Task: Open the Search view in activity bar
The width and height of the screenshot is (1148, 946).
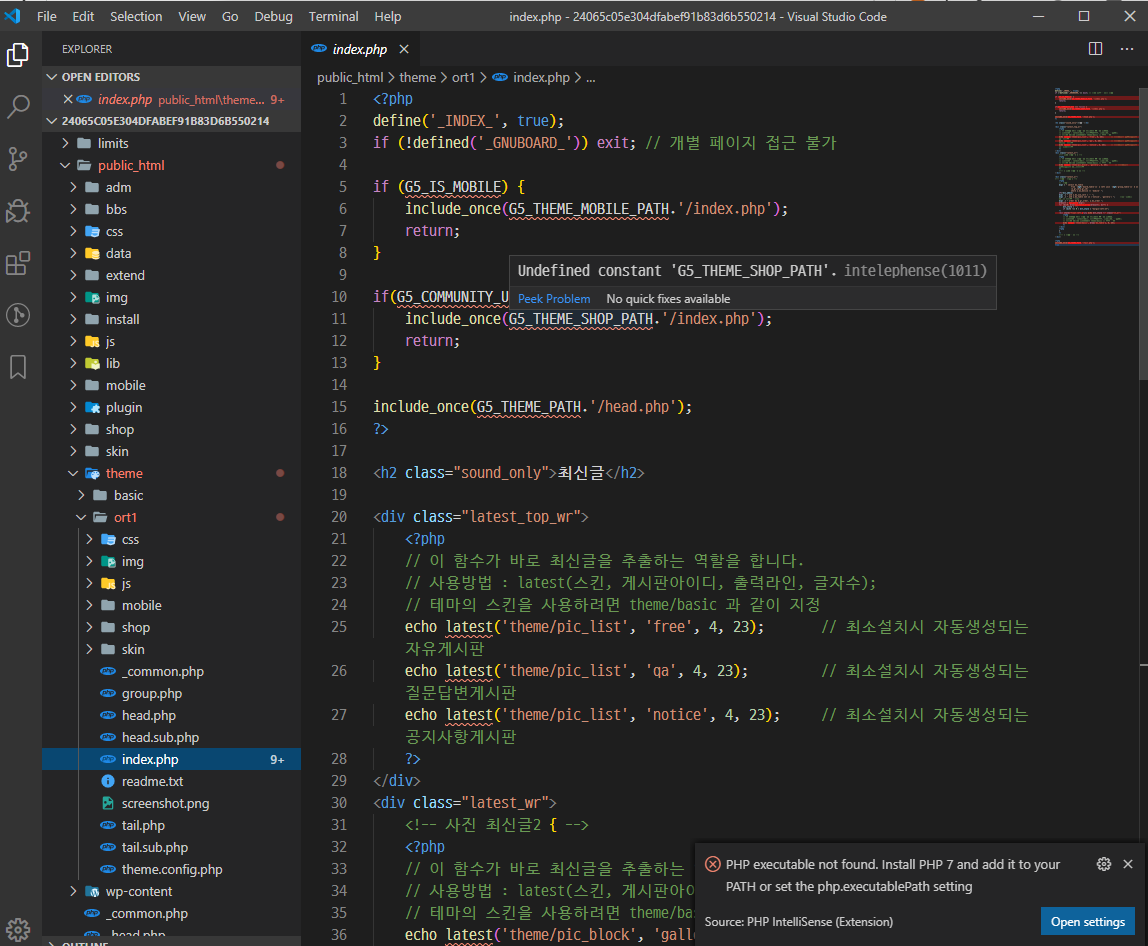Action: [18, 107]
